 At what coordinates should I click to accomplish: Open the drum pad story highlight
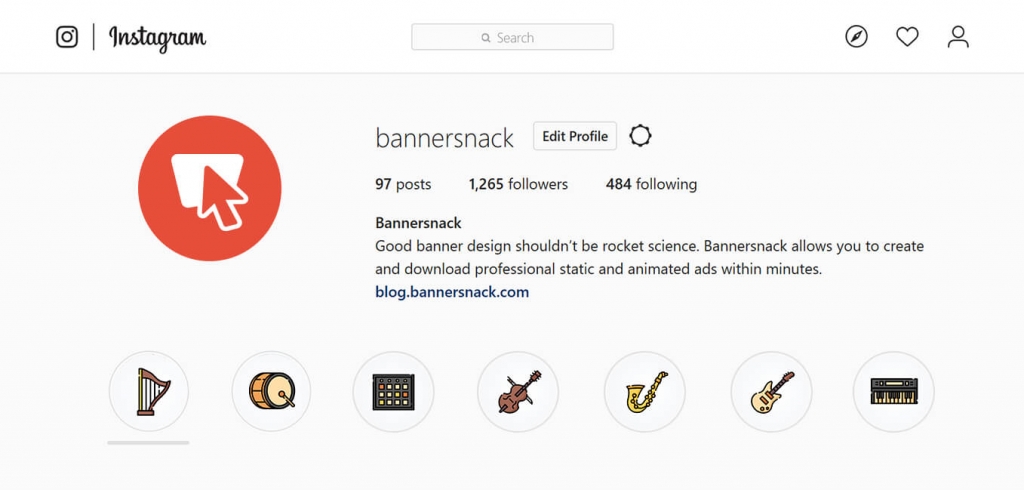(393, 391)
